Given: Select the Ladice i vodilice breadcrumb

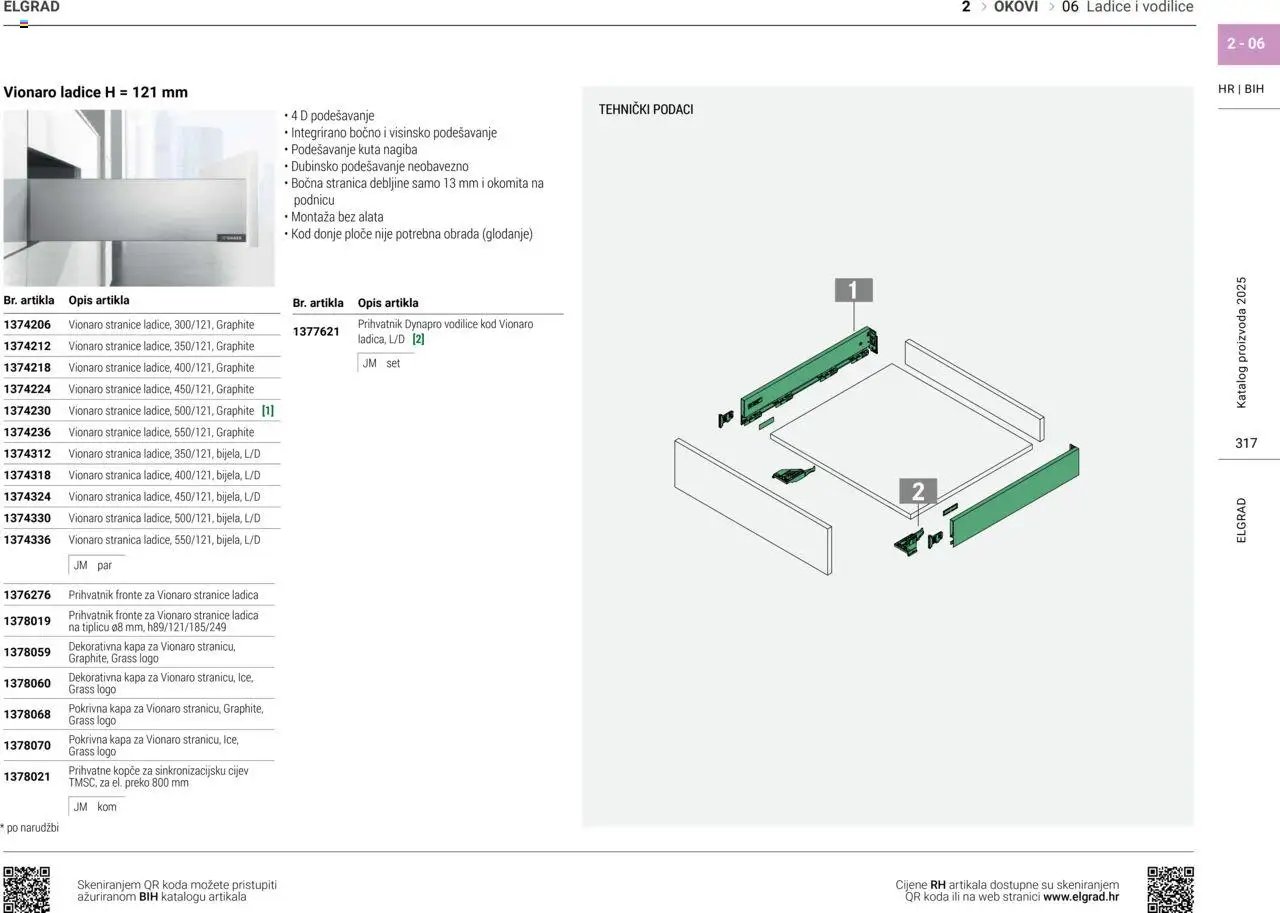Looking at the screenshot, I should tap(1139, 7).
